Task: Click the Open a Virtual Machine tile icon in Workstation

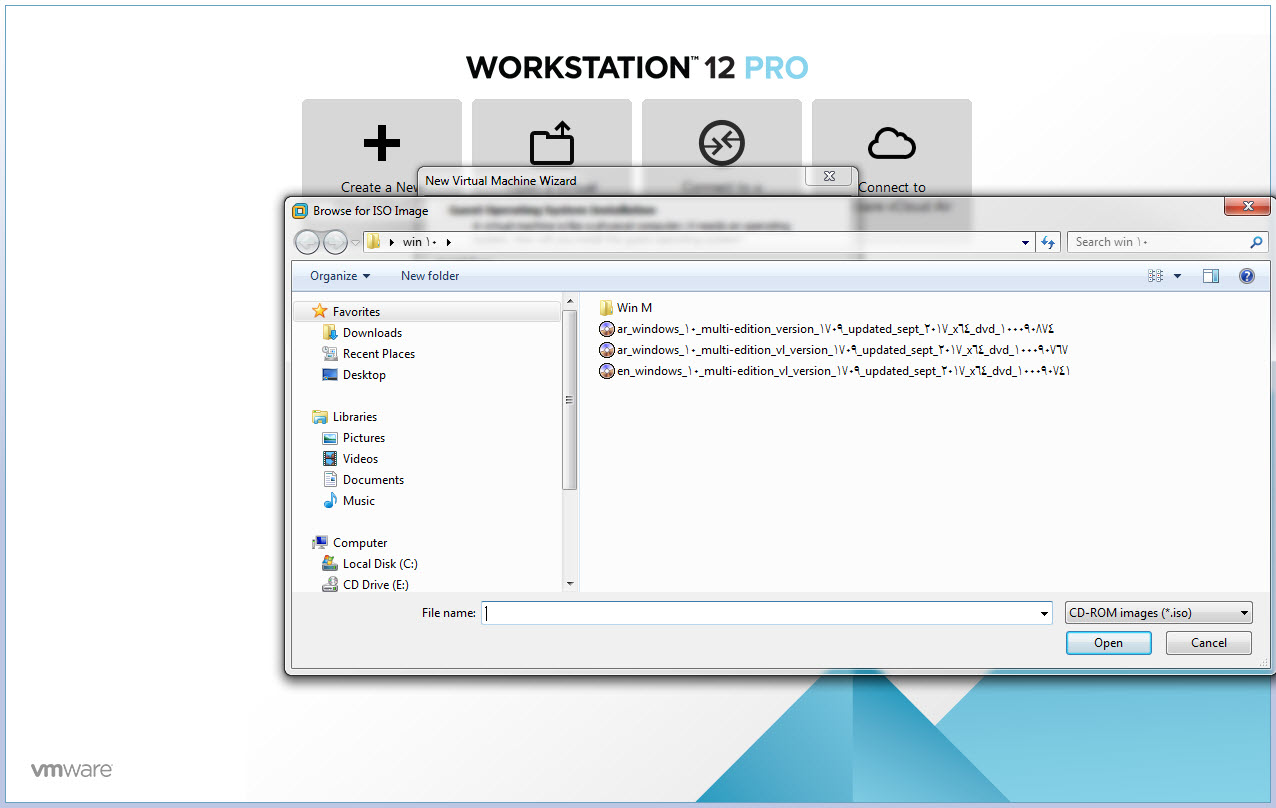Action: (x=552, y=143)
